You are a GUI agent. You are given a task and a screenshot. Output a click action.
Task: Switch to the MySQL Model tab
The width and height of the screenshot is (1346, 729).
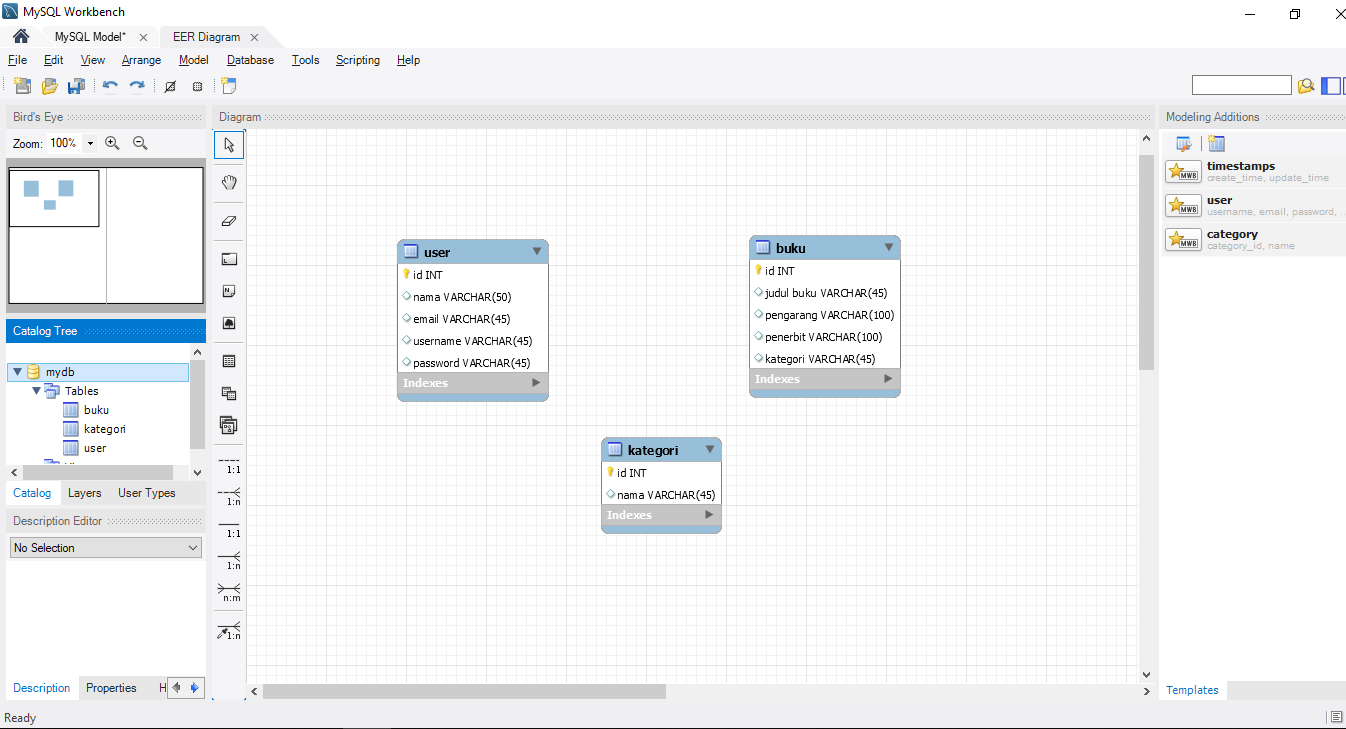click(90, 37)
